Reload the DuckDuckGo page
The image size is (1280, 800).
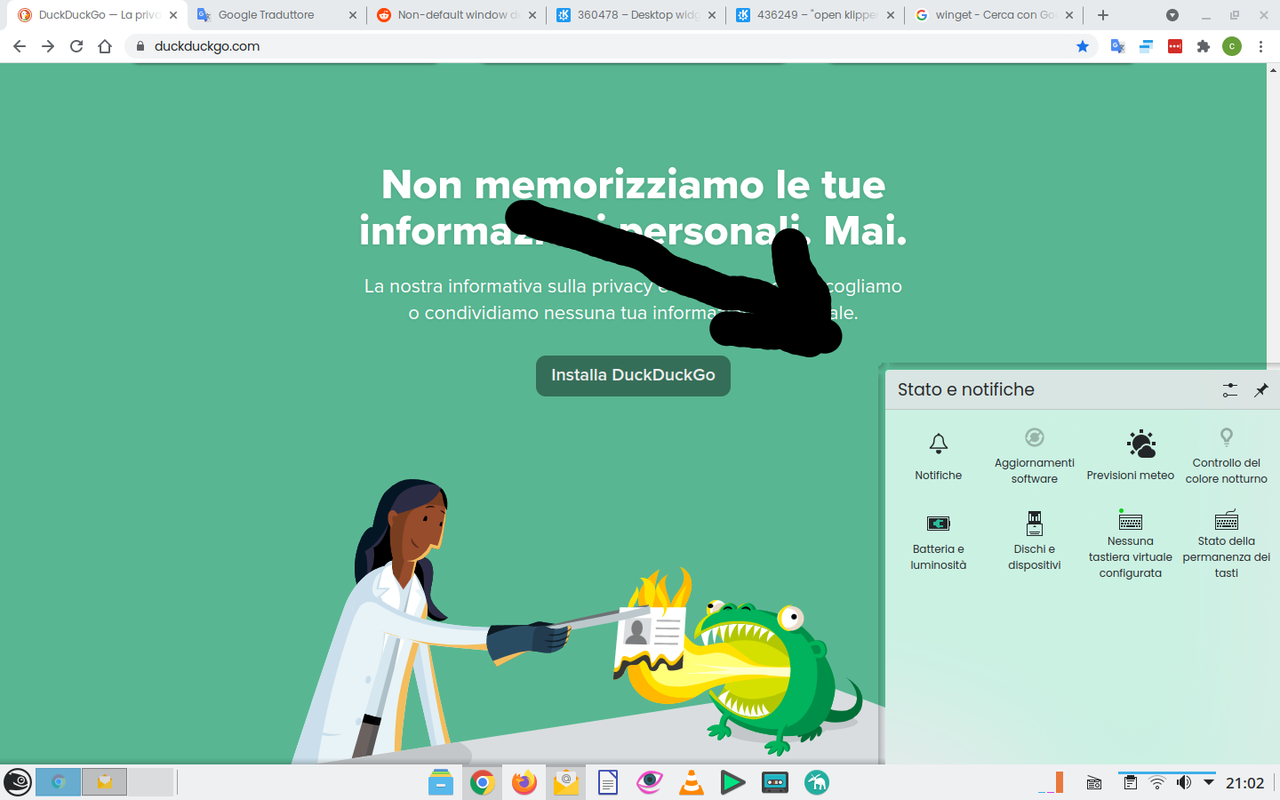pyautogui.click(x=76, y=46)
